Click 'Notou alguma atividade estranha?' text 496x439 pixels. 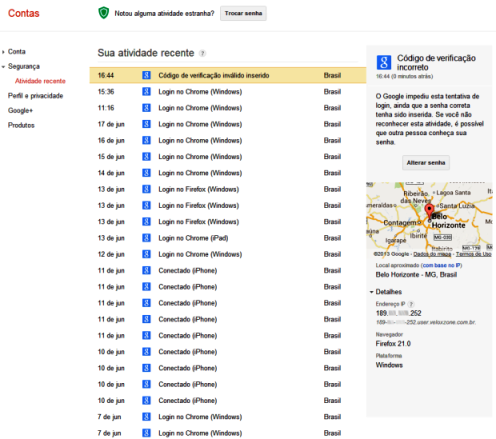click(x=164, y=13)
